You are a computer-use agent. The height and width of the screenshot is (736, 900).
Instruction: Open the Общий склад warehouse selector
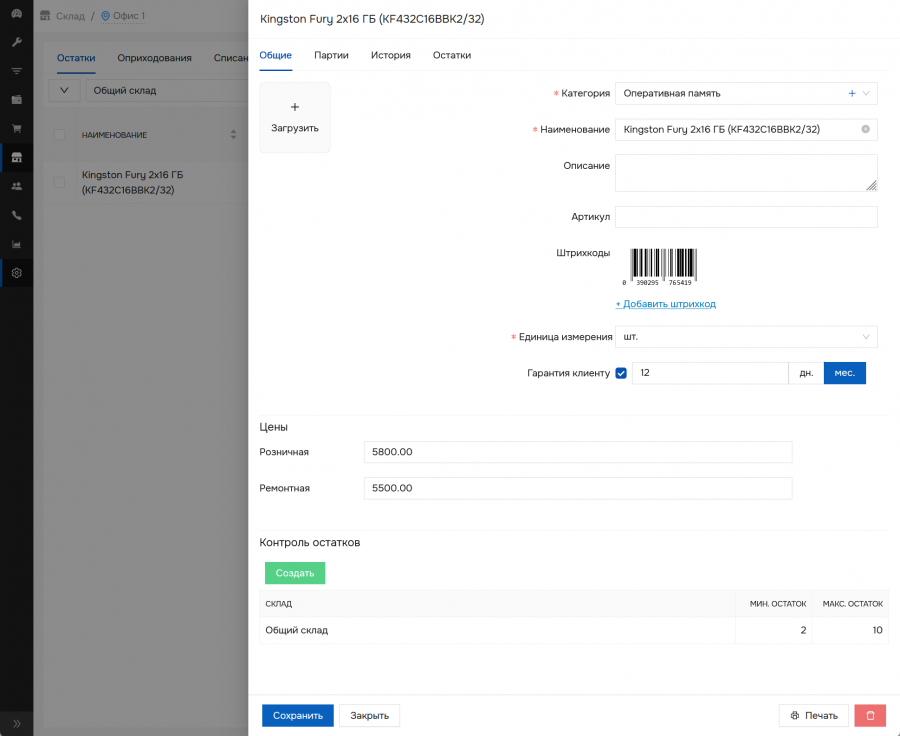[166, 90]
